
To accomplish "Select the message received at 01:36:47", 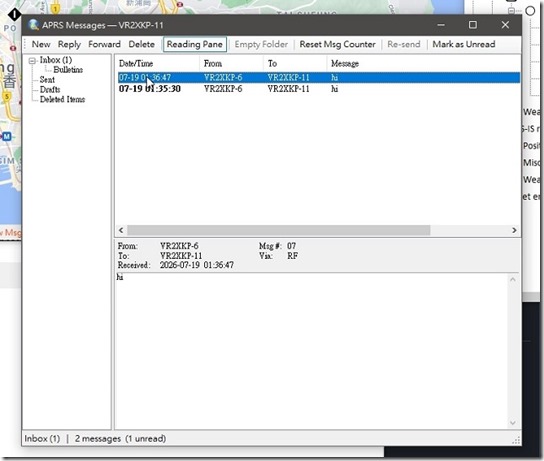I will click(318, 77).
